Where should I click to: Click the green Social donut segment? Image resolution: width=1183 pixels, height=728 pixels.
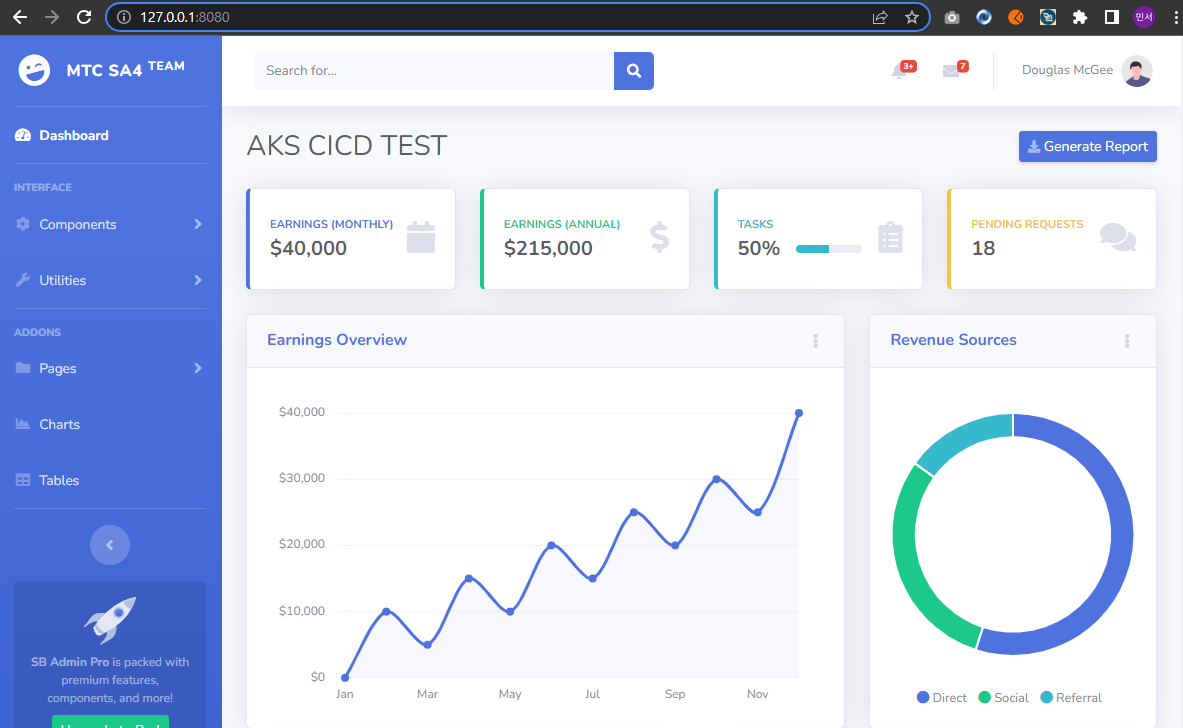[x=917, y=565]
